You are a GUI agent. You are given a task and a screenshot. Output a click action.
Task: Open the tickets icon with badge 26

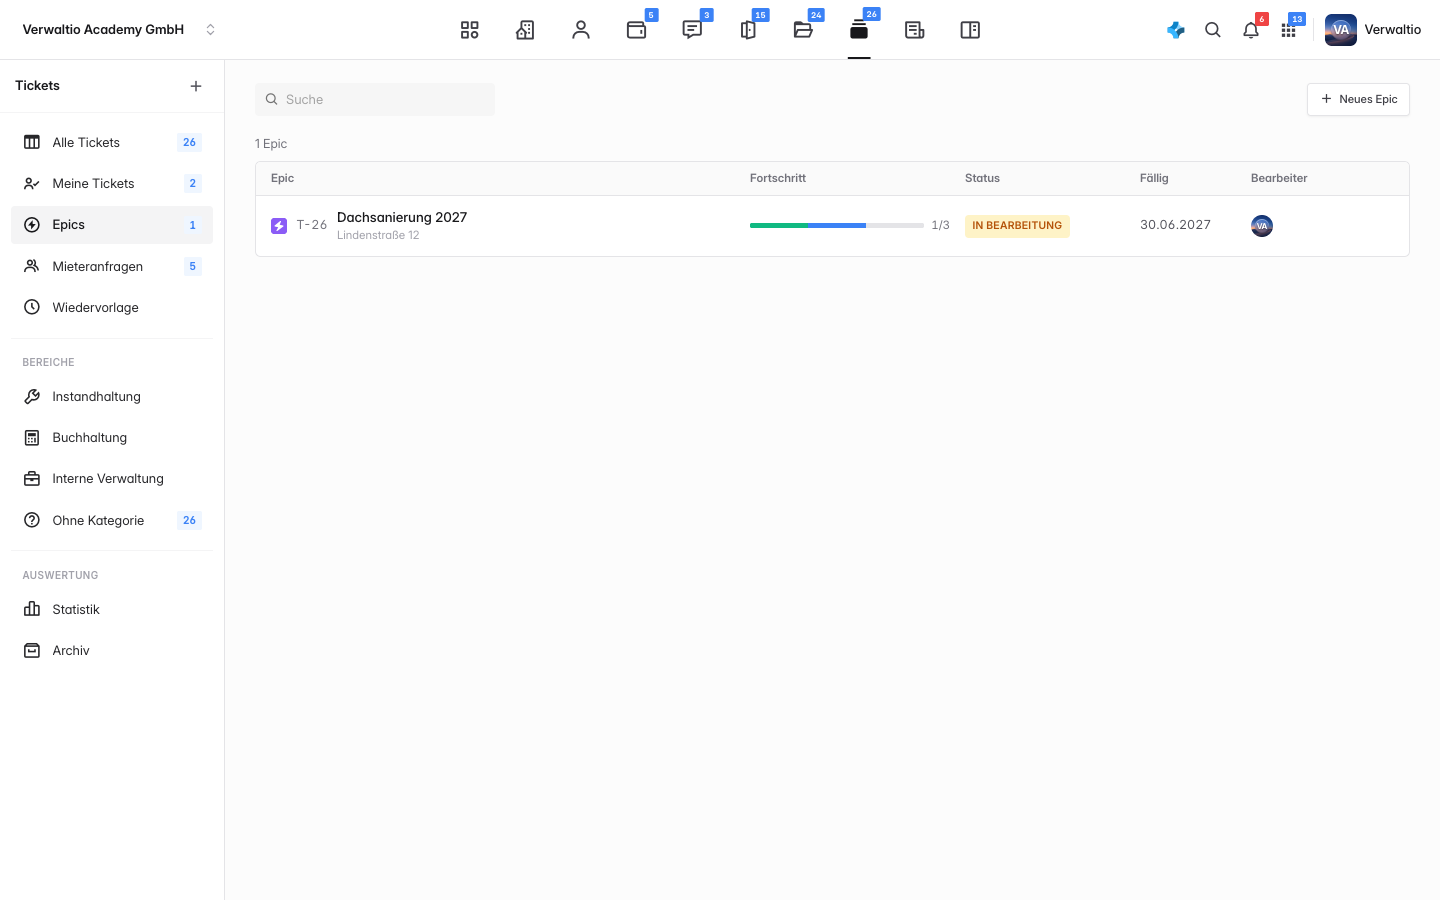(859, 30)
